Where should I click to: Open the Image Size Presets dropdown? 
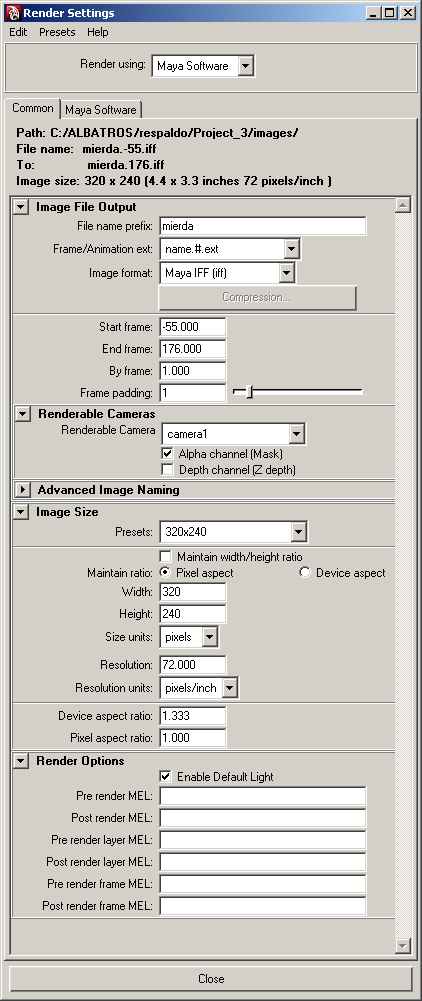(x=233, y=532)
